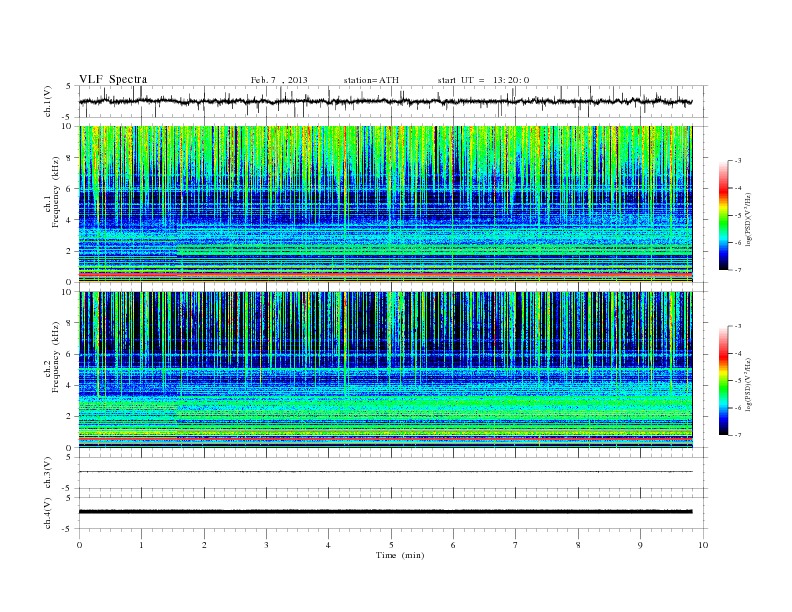792x612 pixels.
Task: Click the -5 label on ch.2 colorbar
Action: pos(738,381)
